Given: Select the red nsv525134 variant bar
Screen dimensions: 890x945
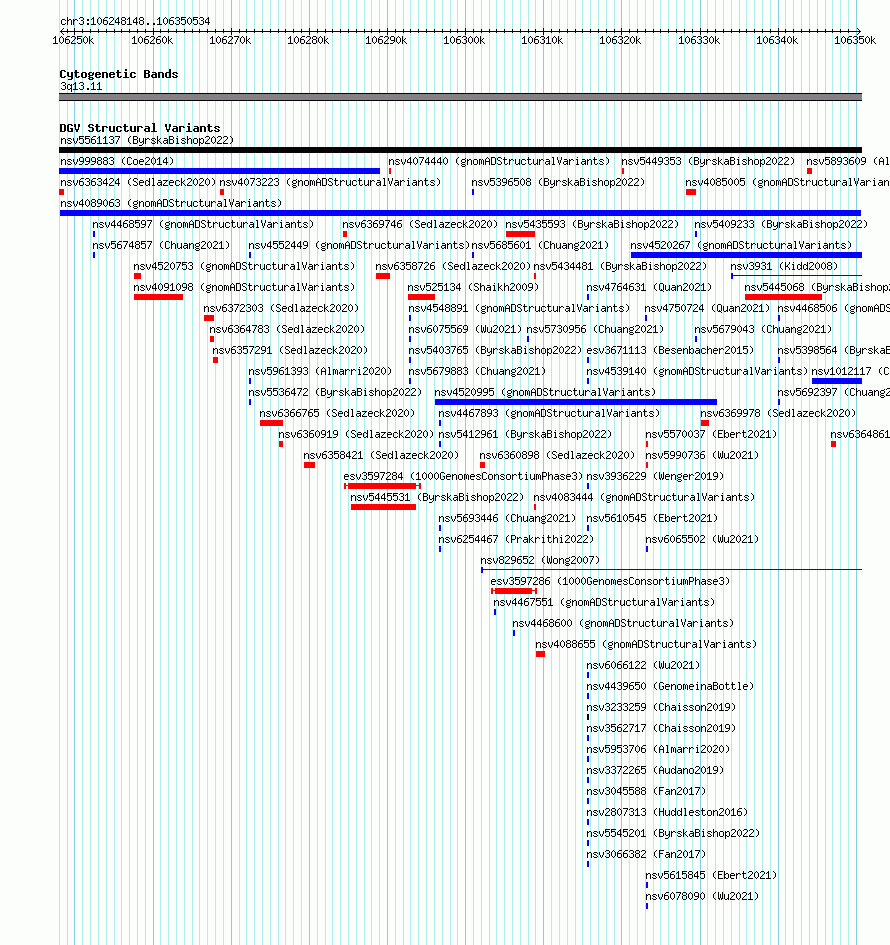Looking at the screenshot, I should 421,297.
